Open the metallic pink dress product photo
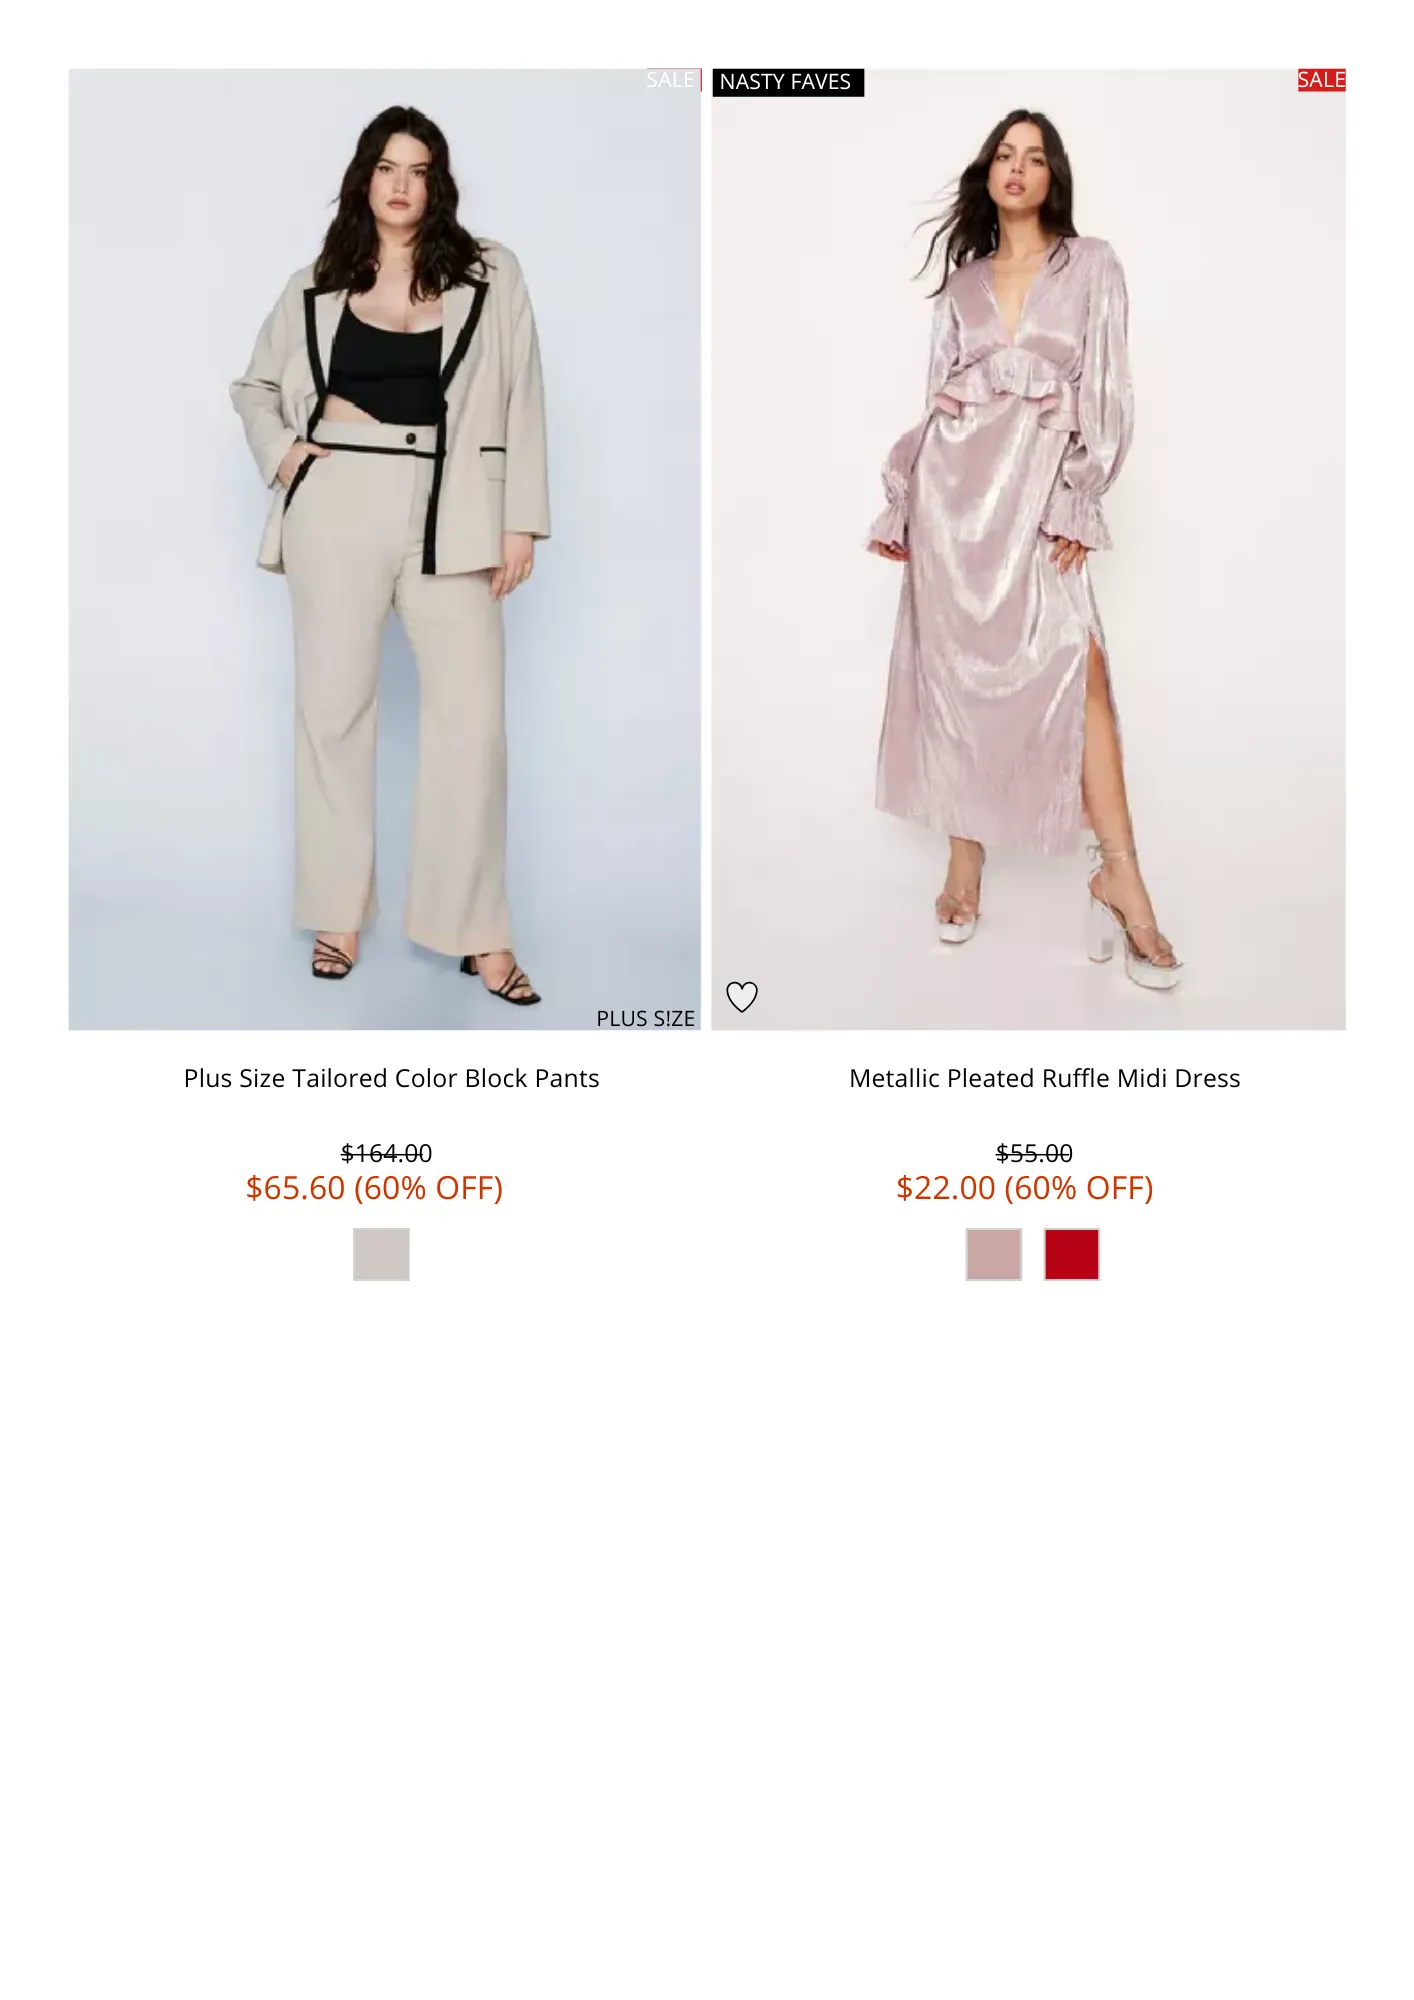Image resolution: width=1414 pixels, height=2000 pixels. 1028,549
